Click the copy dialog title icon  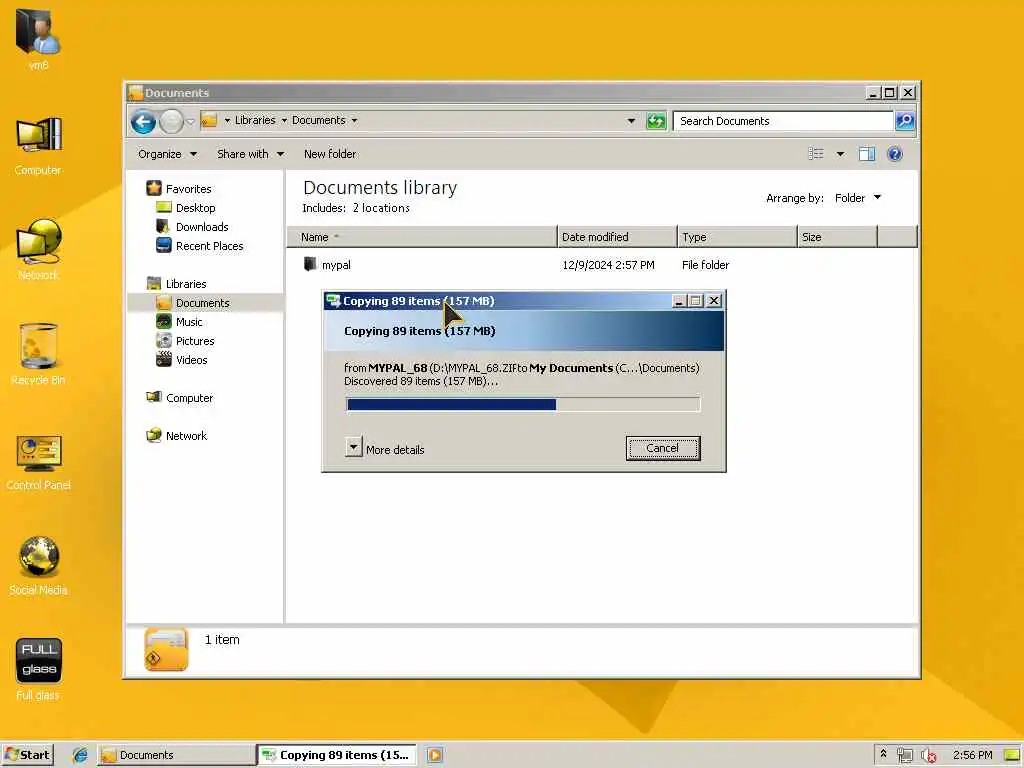[333, 300]
